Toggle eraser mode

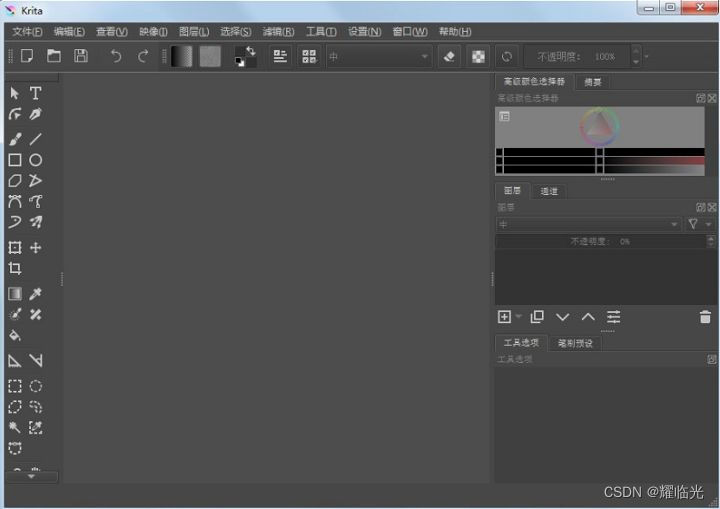pyautogui.click(x=449, y=57)
